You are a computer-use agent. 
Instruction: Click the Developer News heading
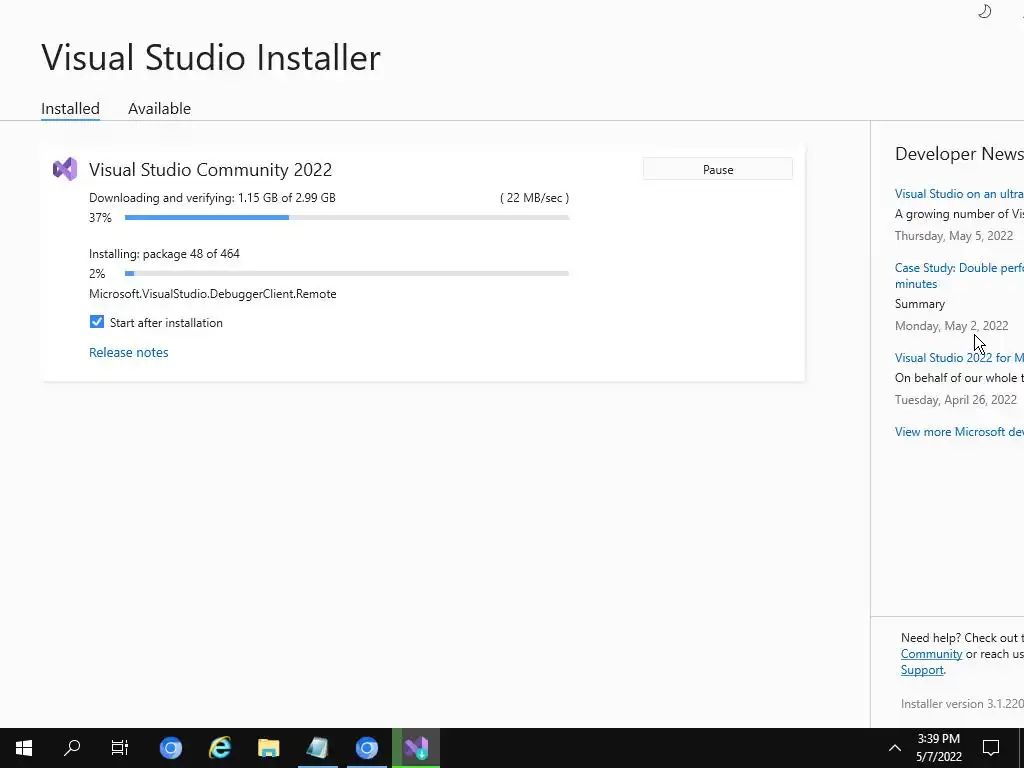pyautogui.click(x=959, y=153)
